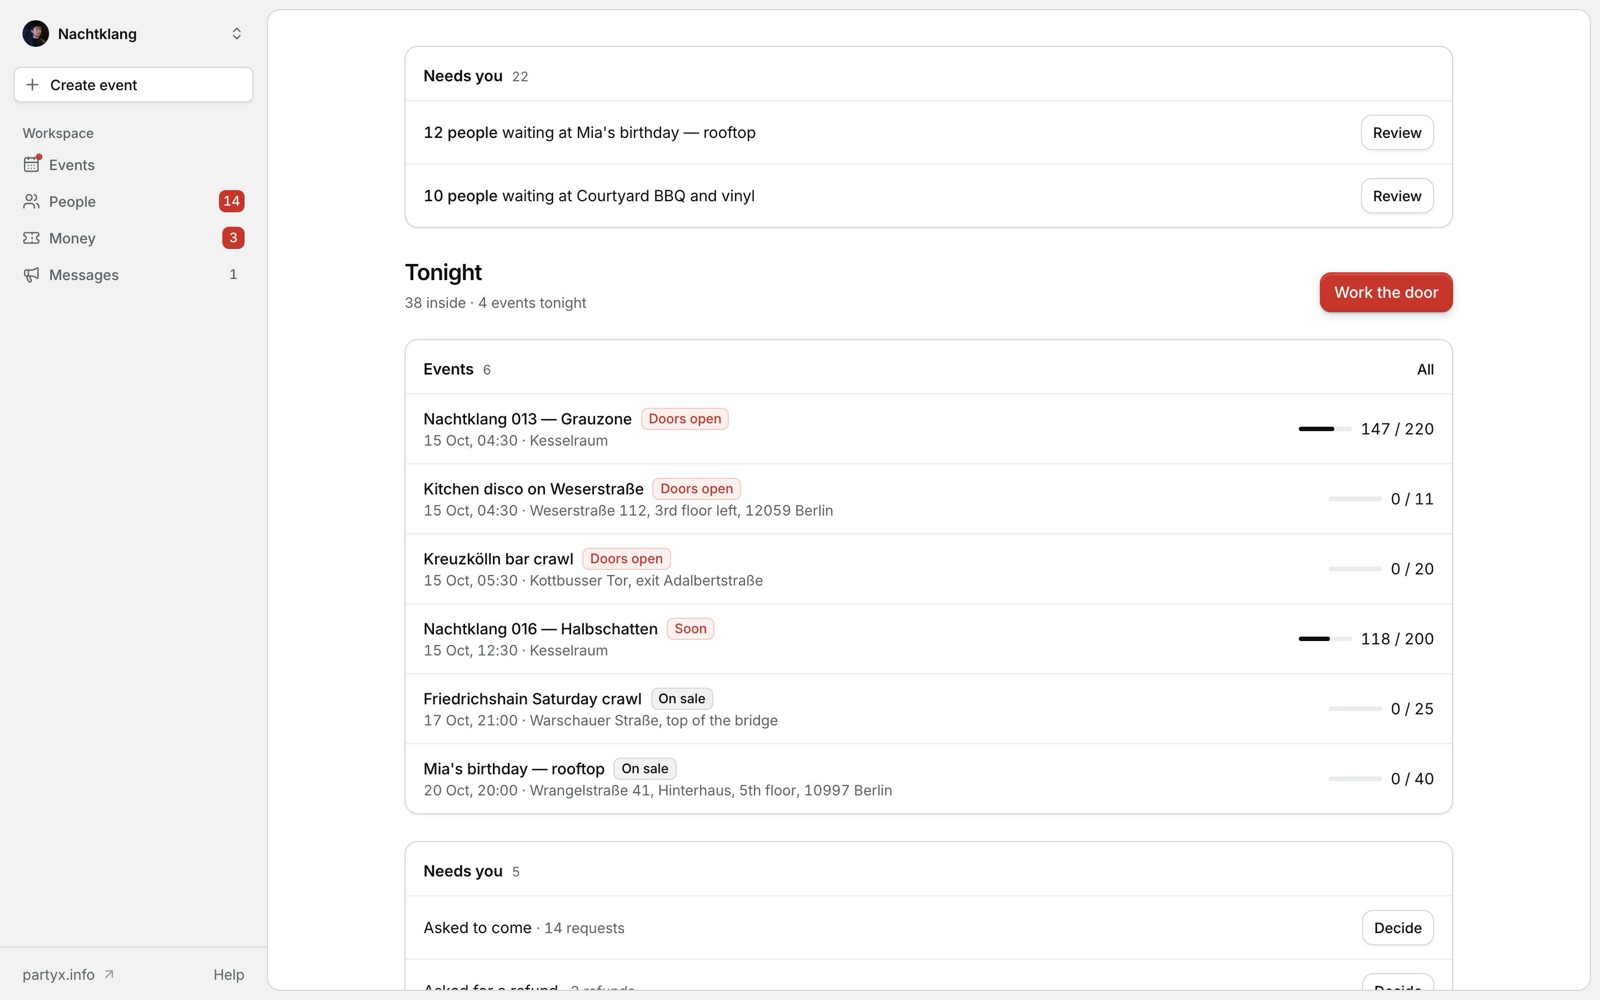Click the 0 / 40 count for Mia's birthday
1600x1000 pixels.
pyautogui.click(x=1412, y=779)
